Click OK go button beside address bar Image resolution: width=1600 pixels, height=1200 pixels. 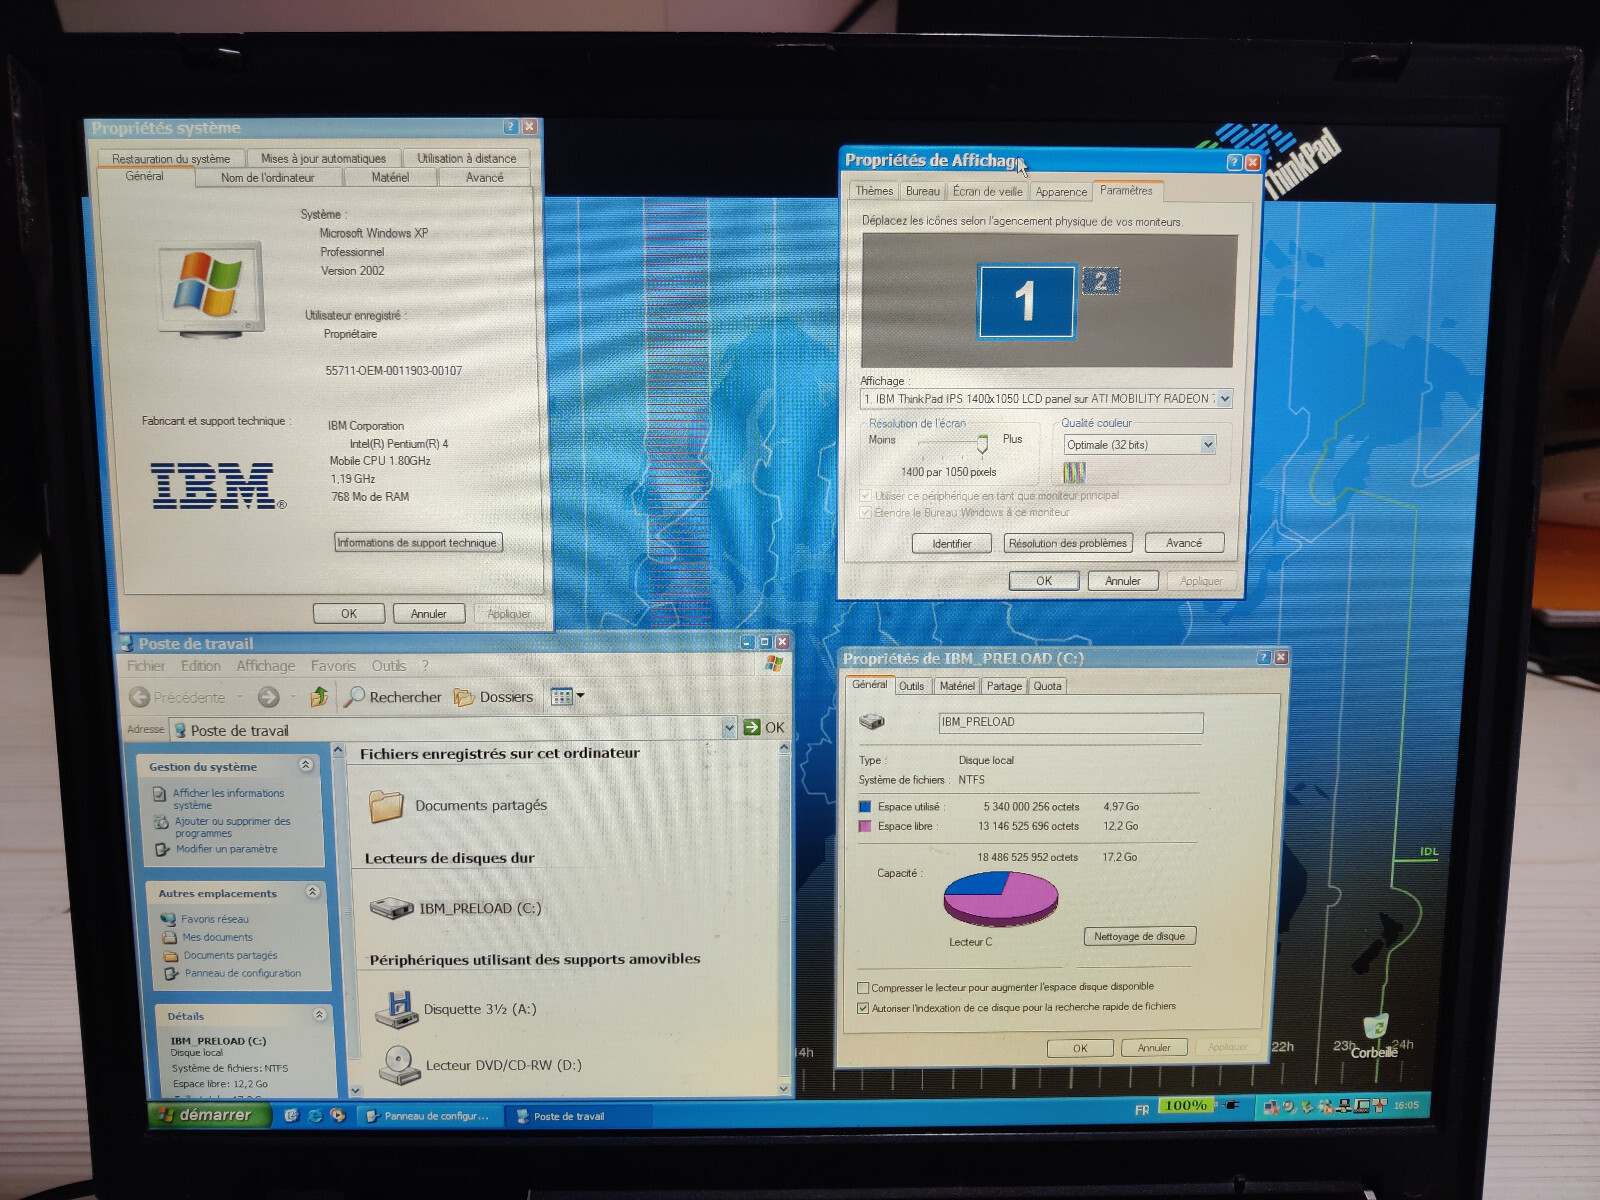[764, 728]
